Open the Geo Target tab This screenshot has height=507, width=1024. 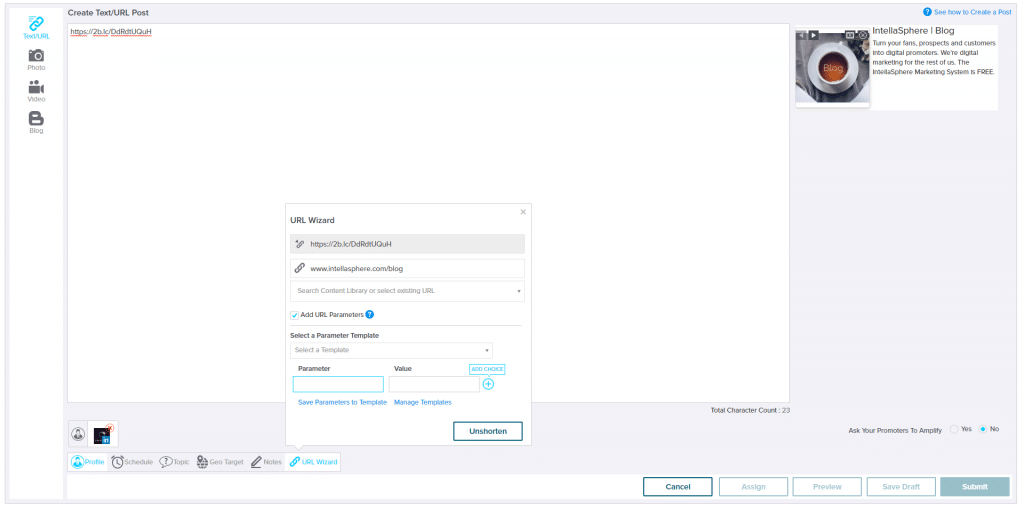pyautogui.click(x=219, y=462)
